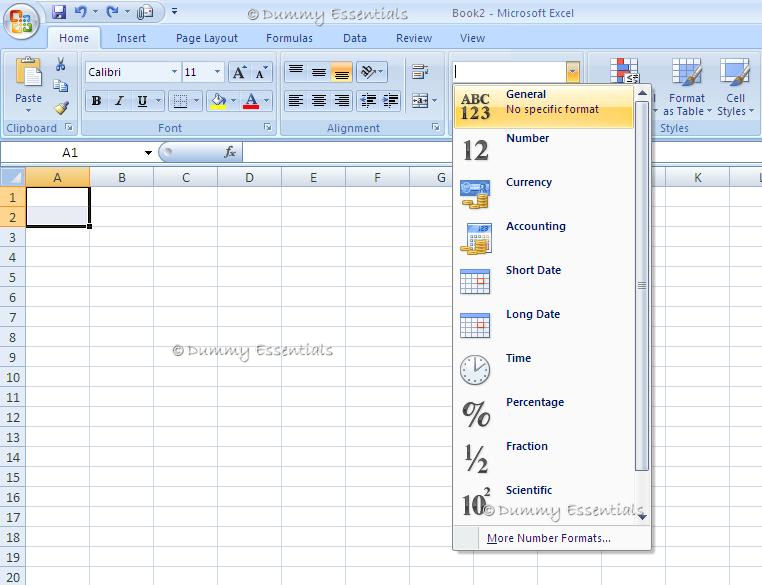762x585 pixels.
Task: Activate the Format Painter brush
Action: (61, 107)
